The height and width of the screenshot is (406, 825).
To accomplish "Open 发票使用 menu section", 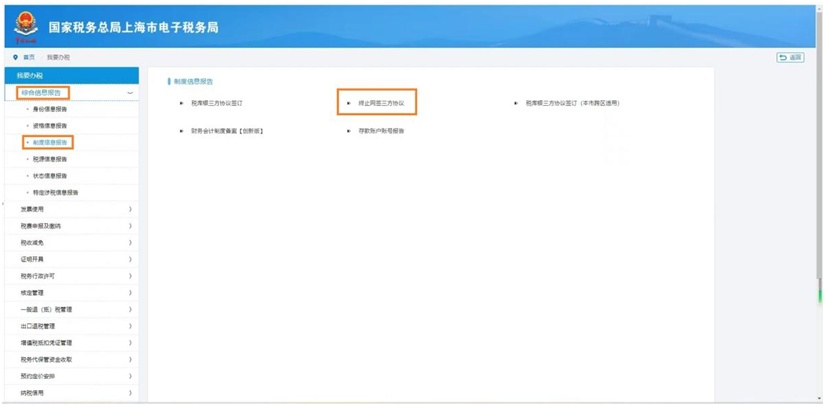I will (x=33, y=209).
